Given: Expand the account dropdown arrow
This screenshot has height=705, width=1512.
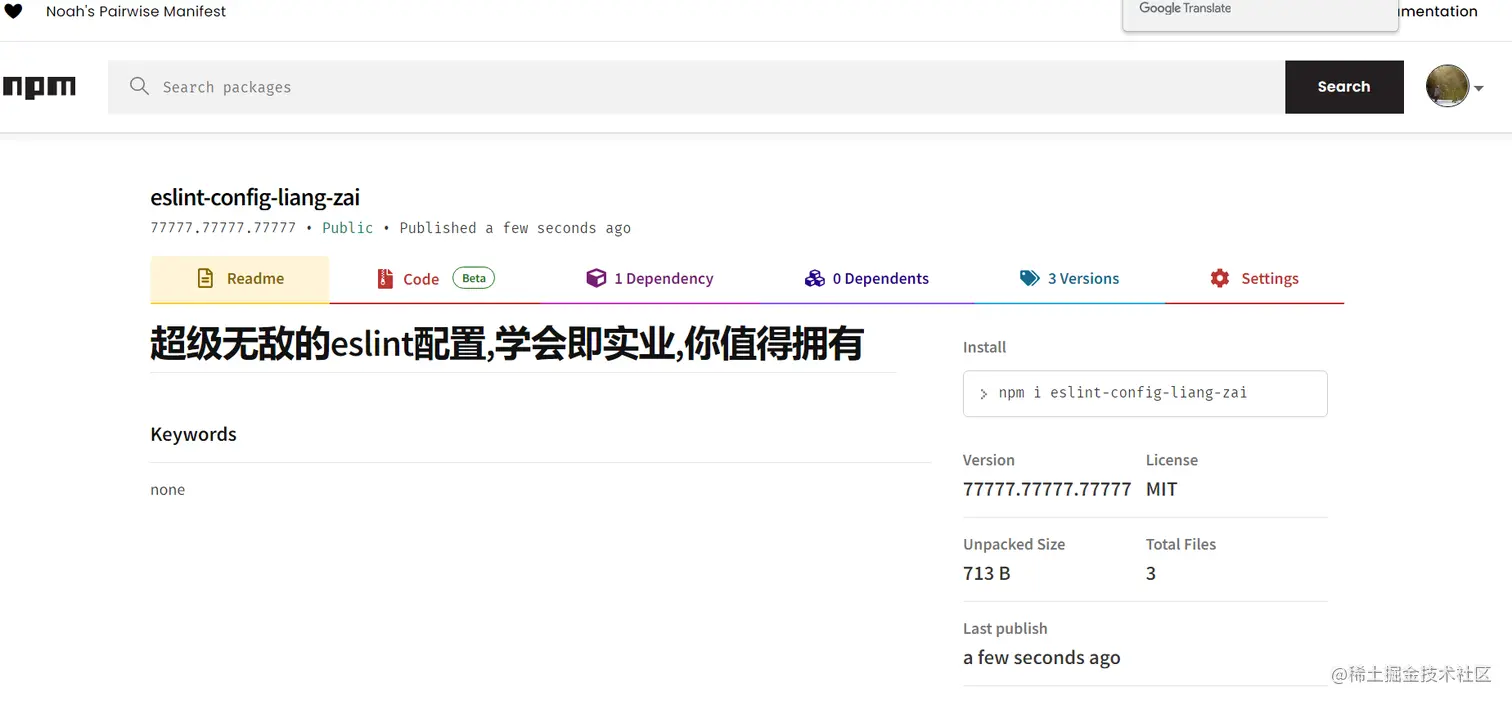Looking at the screenshot, I should [x=1478, y=88].
